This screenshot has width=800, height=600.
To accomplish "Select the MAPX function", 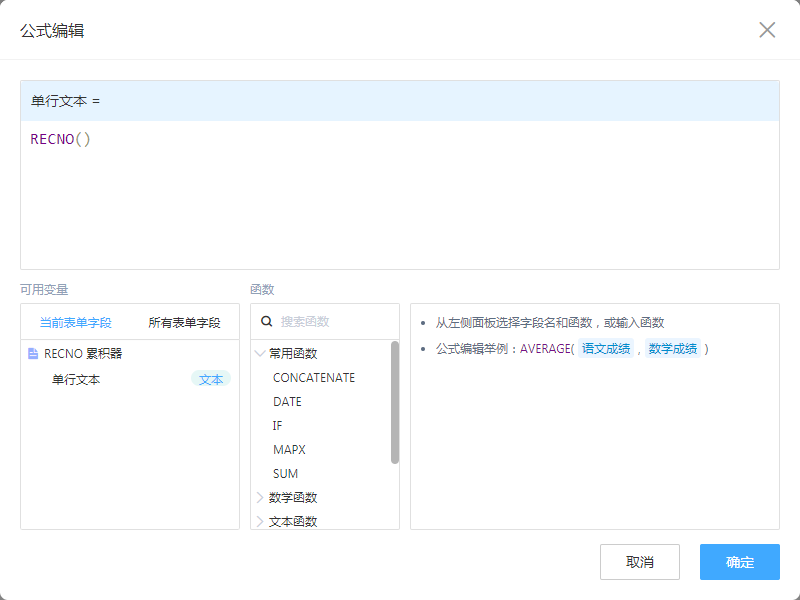I will click(x=289, y=450).
